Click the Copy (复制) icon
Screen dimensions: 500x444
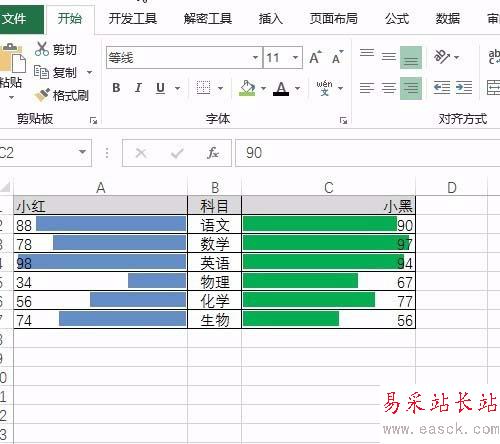pyautogui.click(x=41, y=72)
